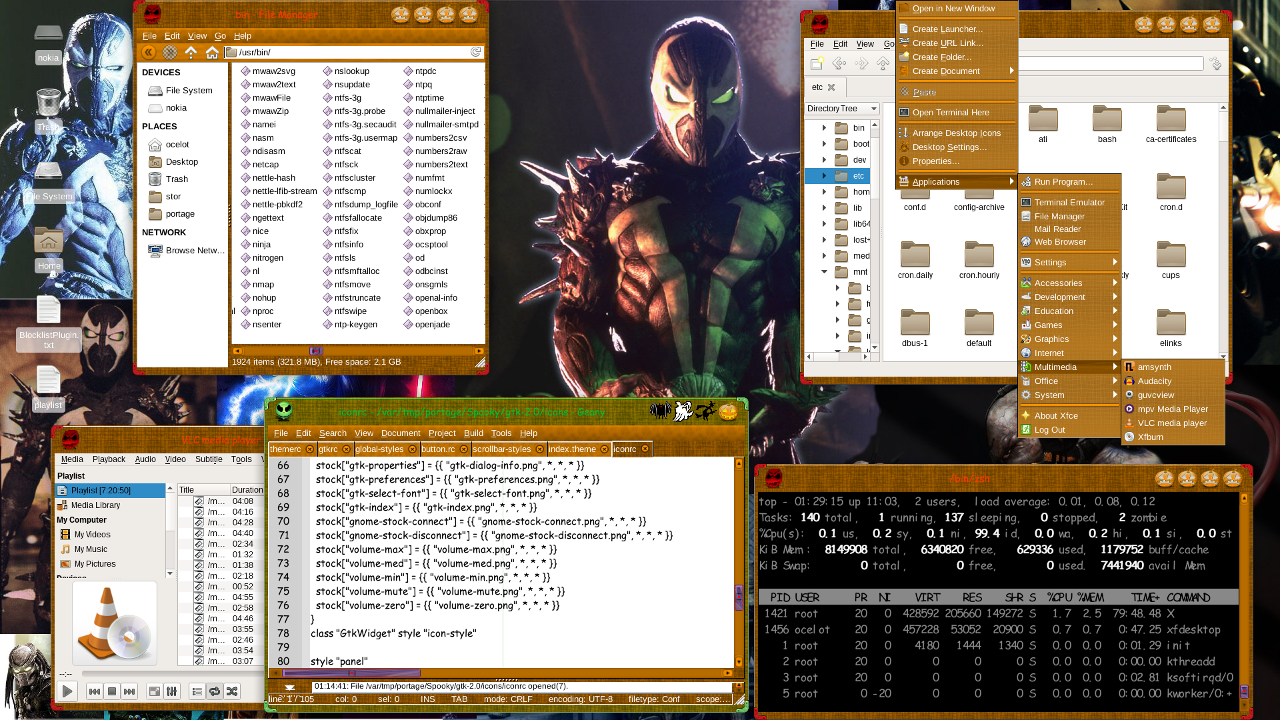
Task: Expand the bin folder in directory tree
Action: [x=824, y=128]
